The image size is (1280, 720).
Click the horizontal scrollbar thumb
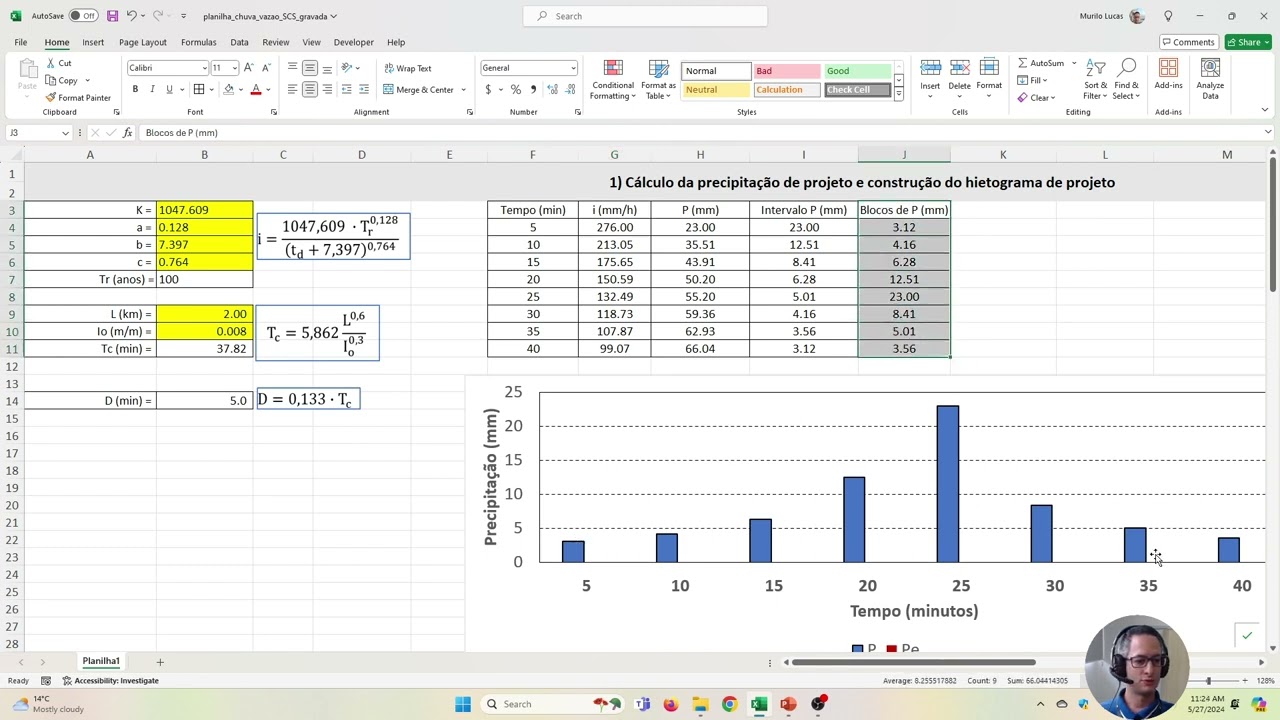915,662
